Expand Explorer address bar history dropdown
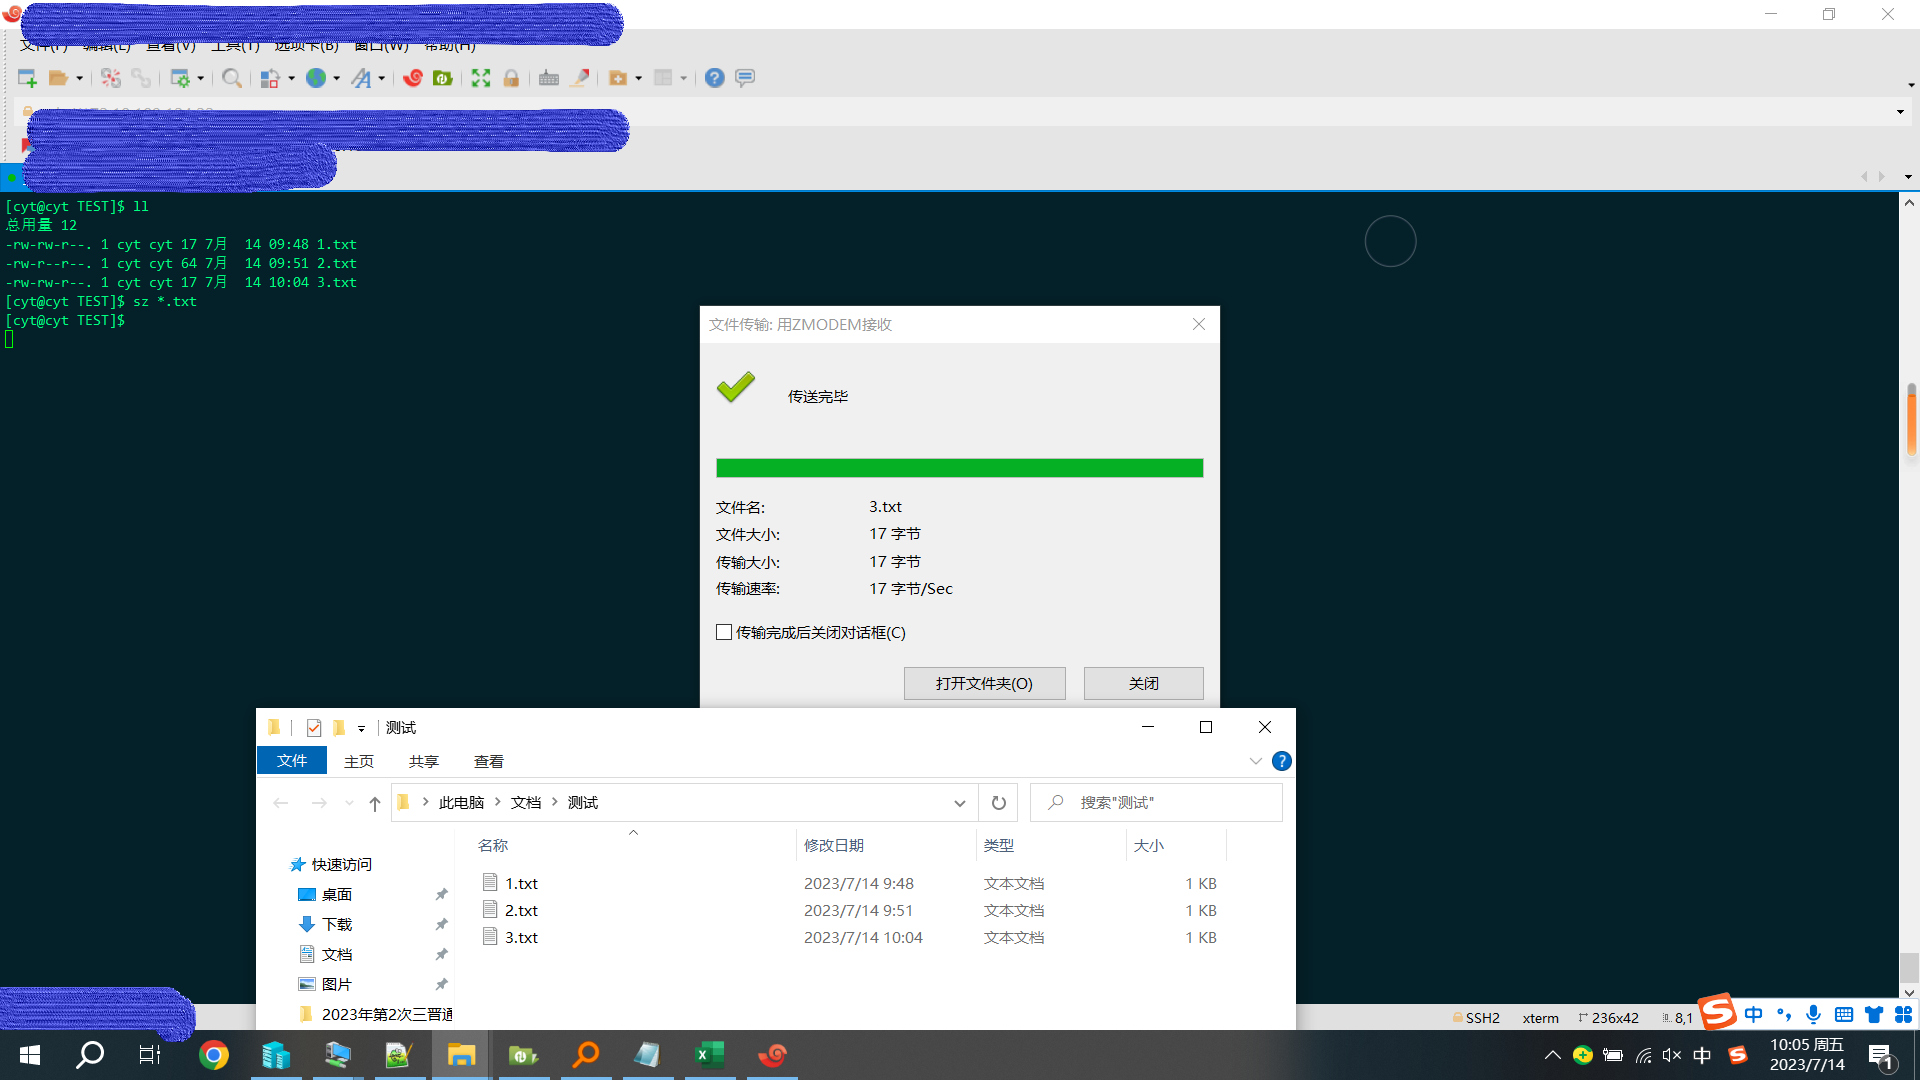 [959, 803]
